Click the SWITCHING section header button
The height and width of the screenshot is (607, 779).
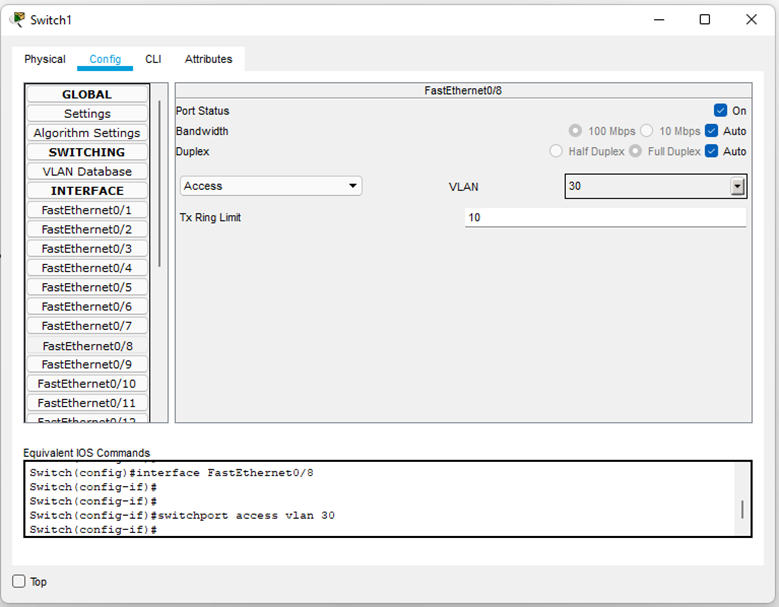[x=87, y=152]
